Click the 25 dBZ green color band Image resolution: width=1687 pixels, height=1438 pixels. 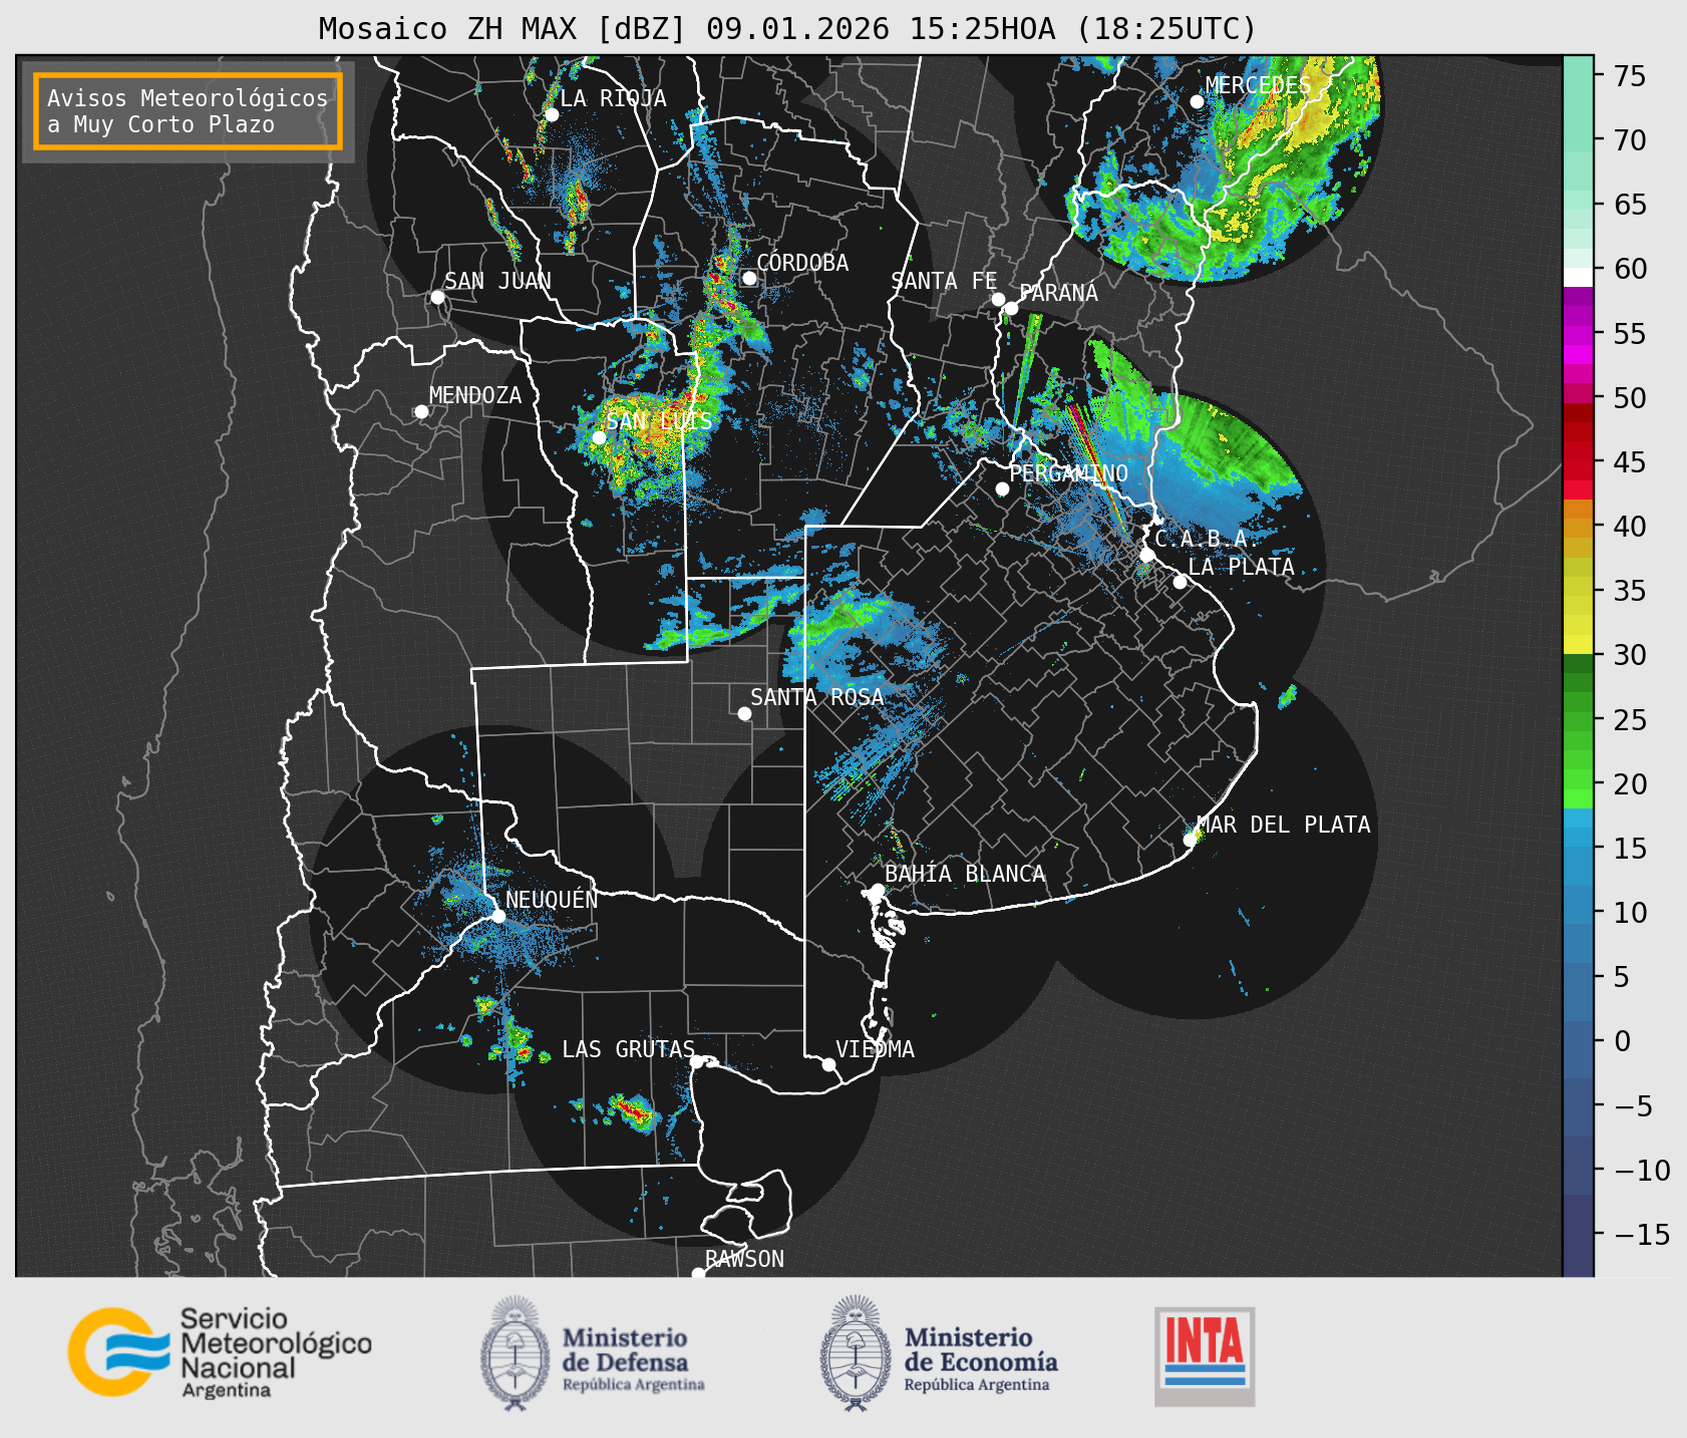click(x=1578, y=720)
